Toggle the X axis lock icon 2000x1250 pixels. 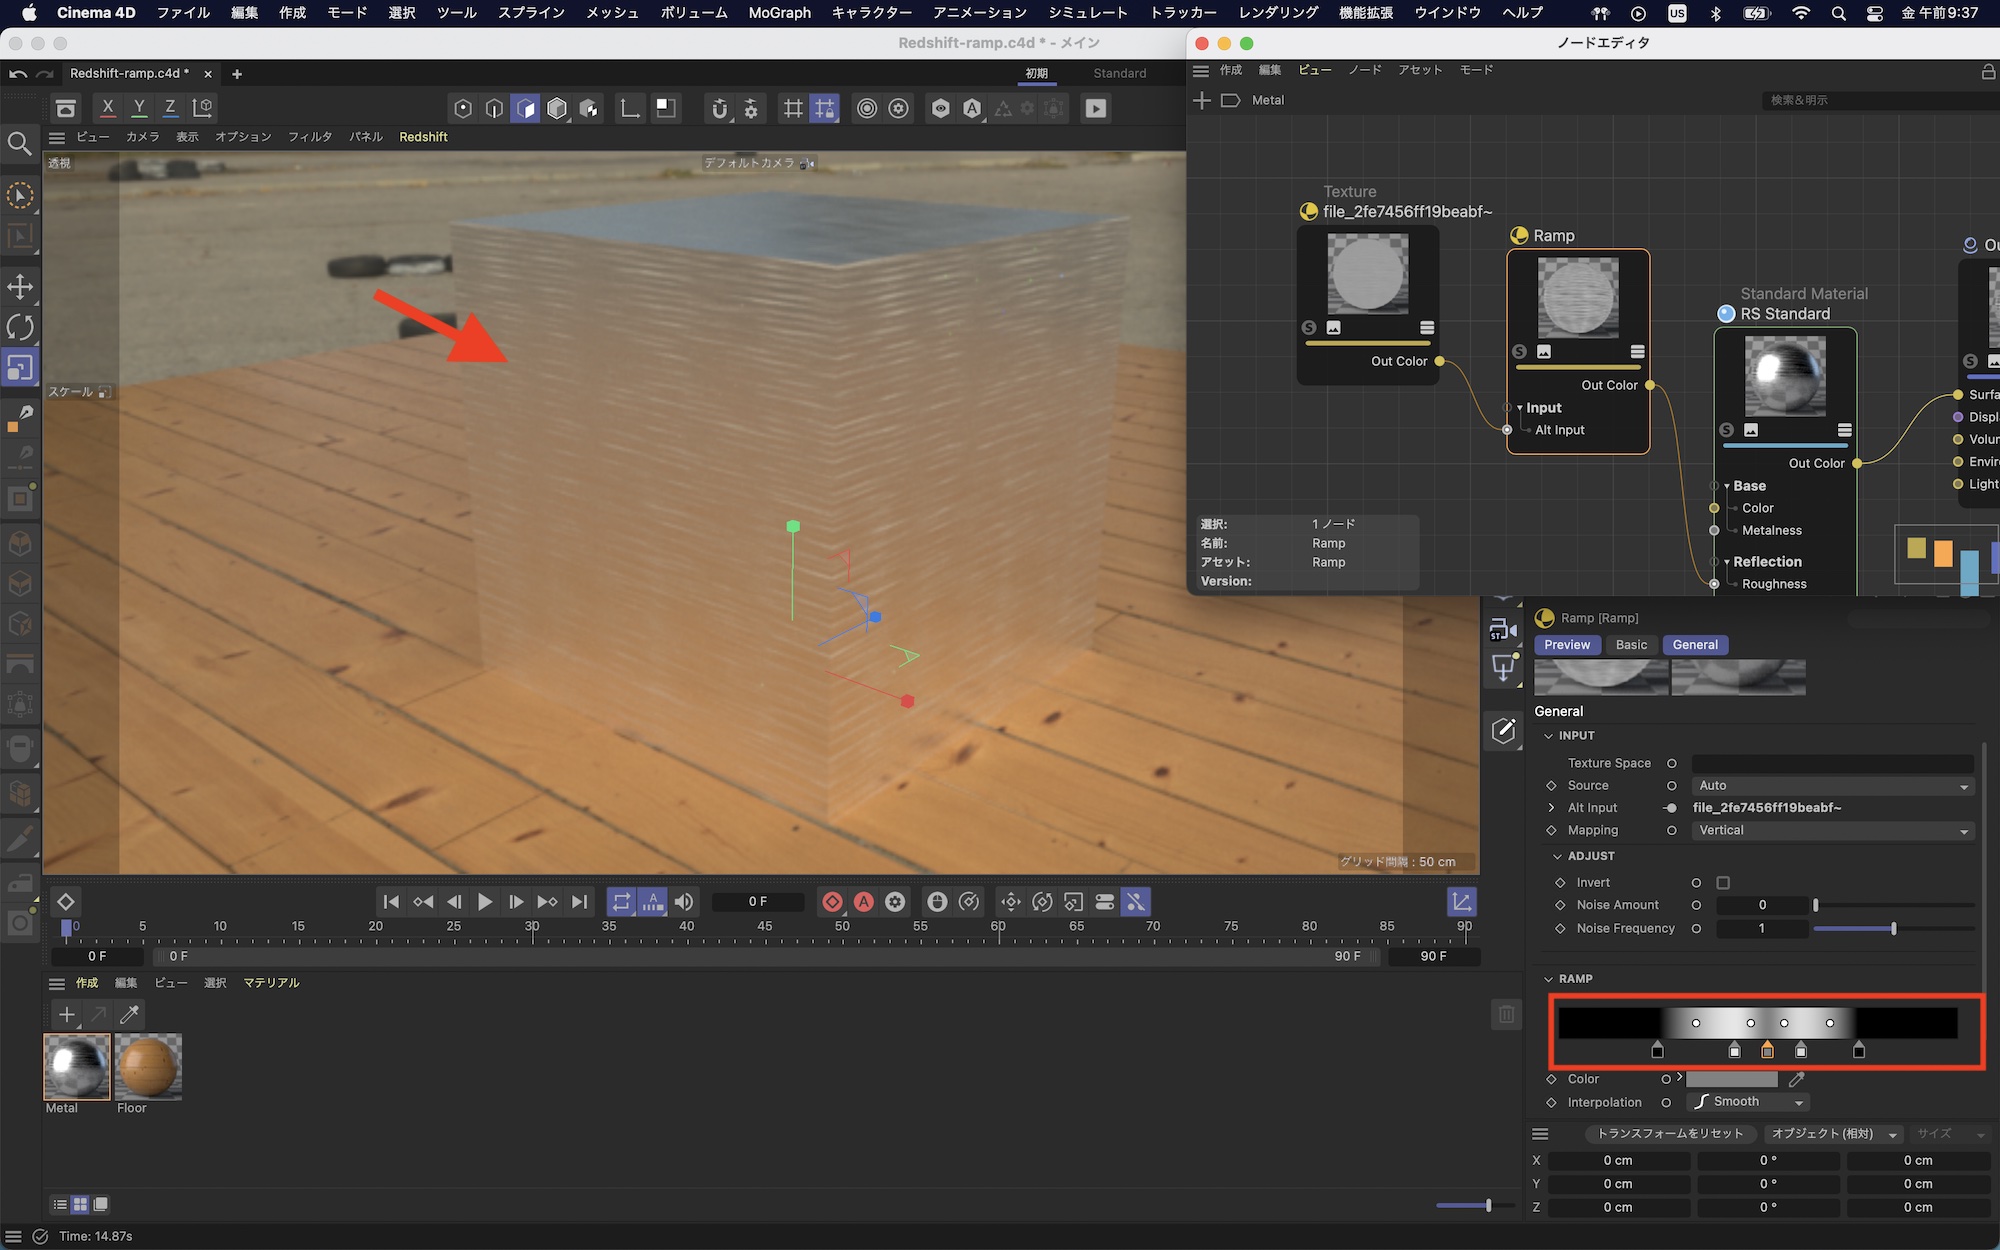108,107
